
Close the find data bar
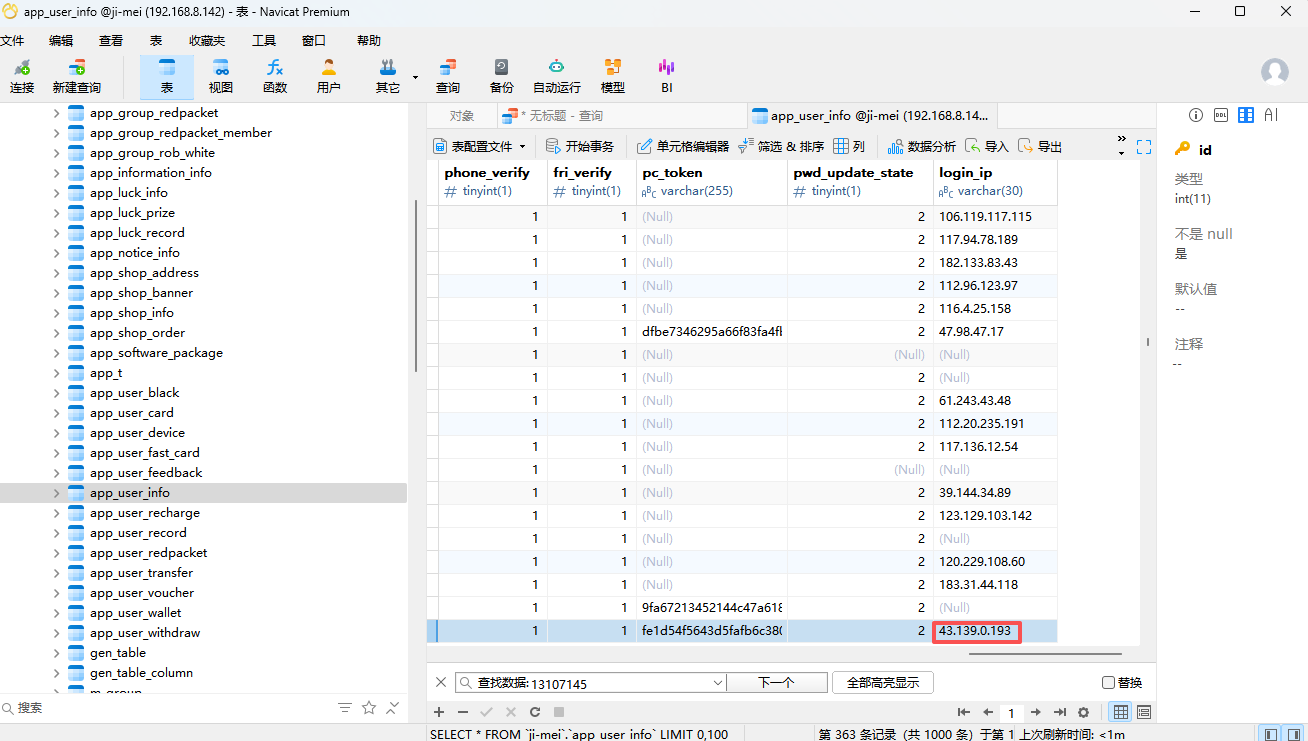441,682
